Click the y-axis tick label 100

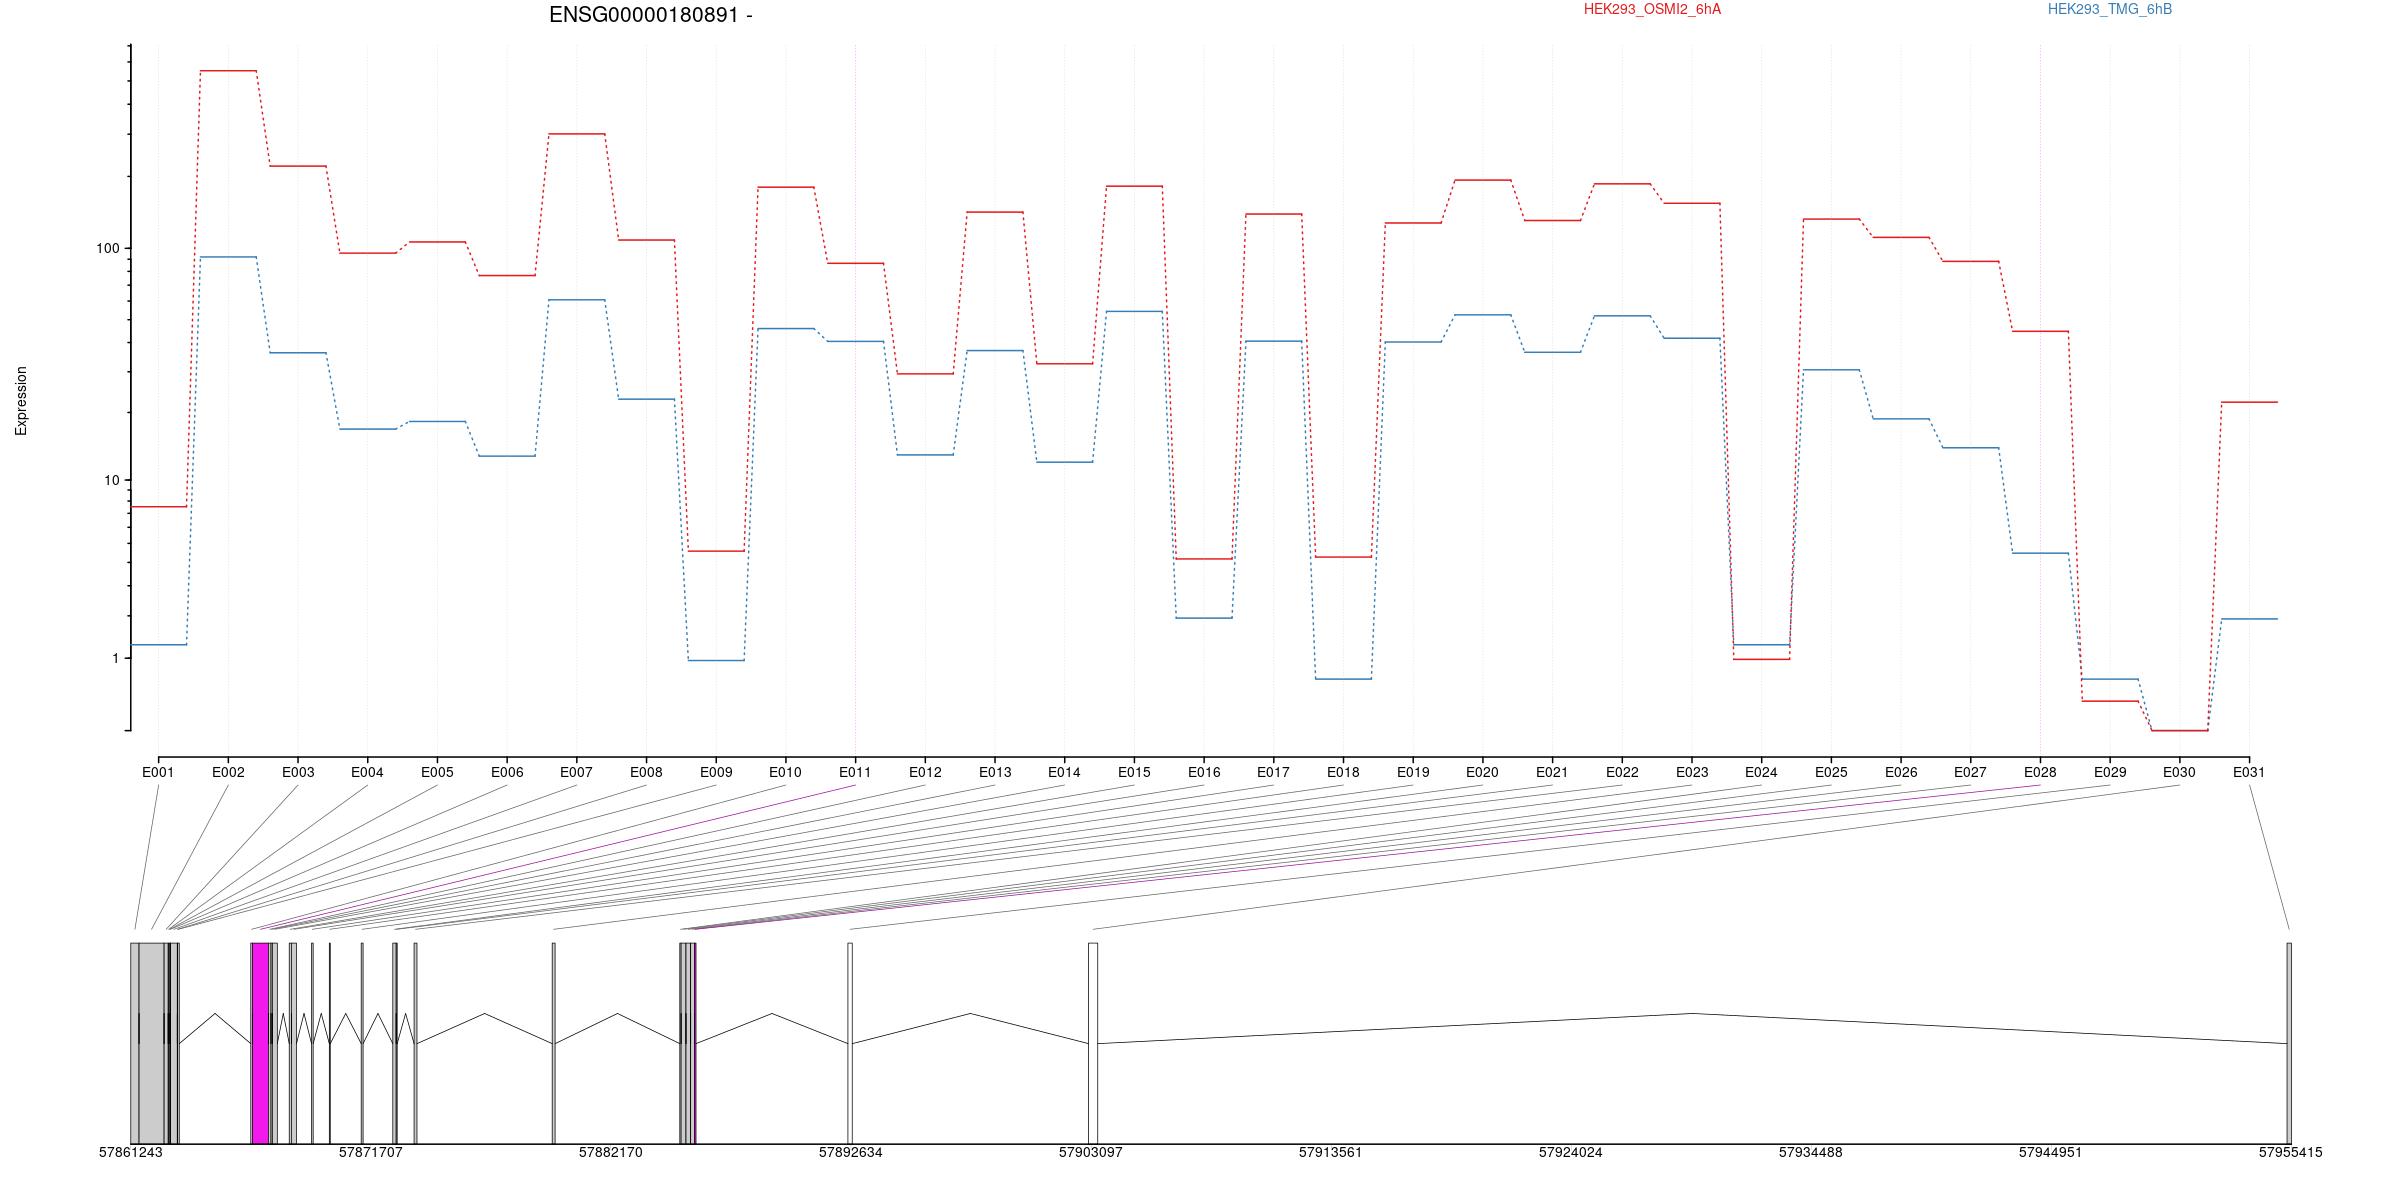[x=107, y=248]
